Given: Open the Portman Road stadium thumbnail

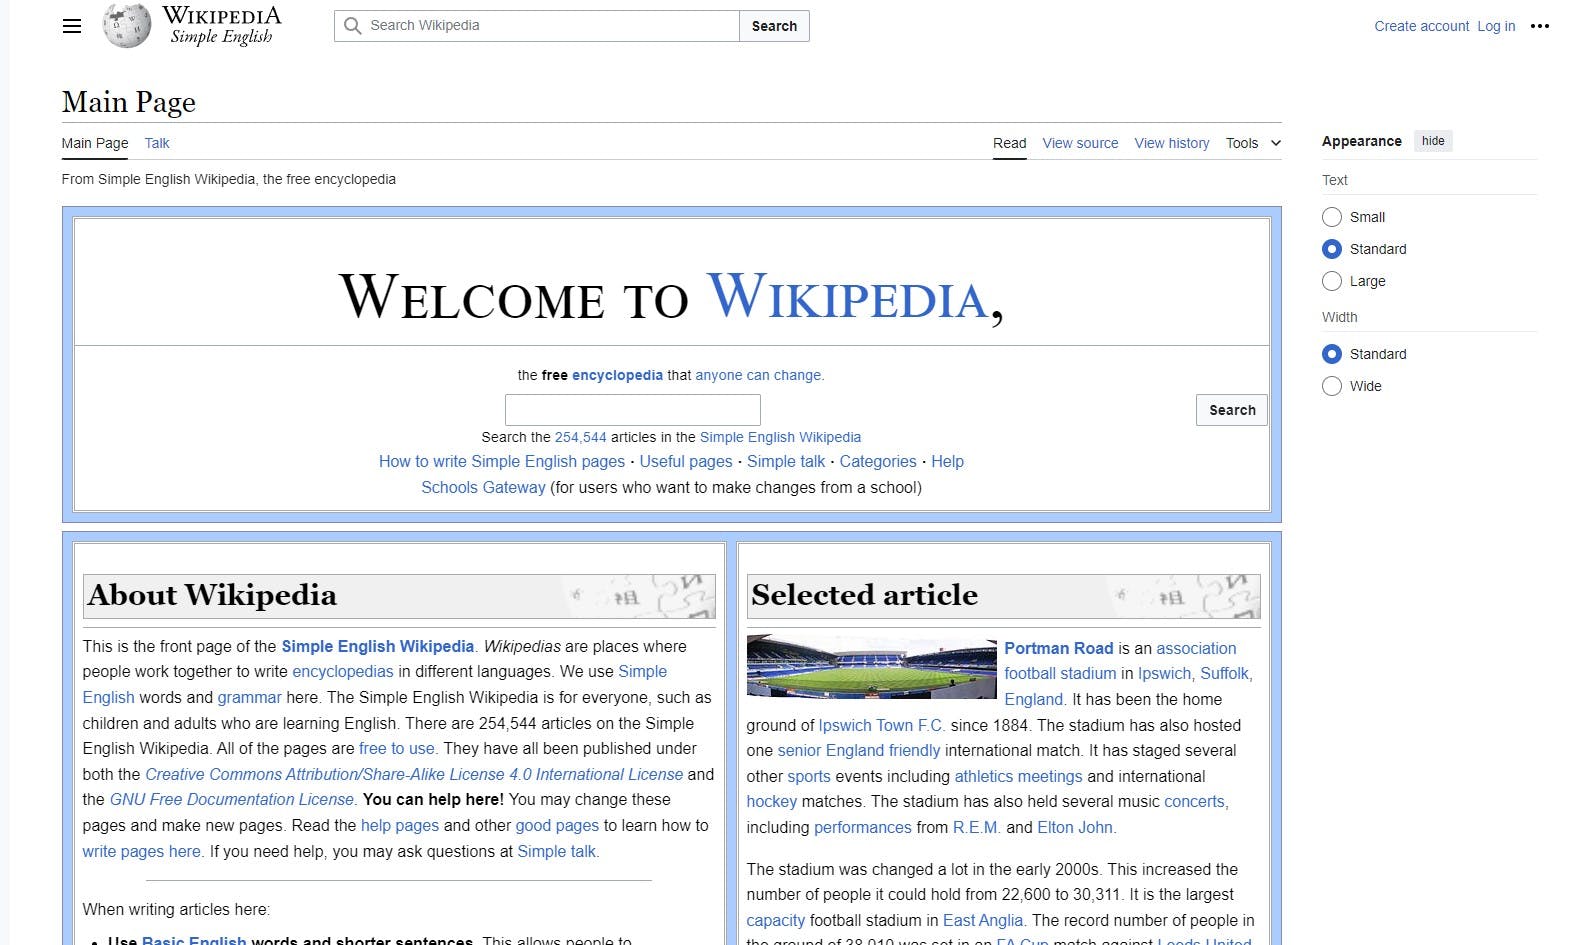Looking at the screenshot, I should point(871,666).
